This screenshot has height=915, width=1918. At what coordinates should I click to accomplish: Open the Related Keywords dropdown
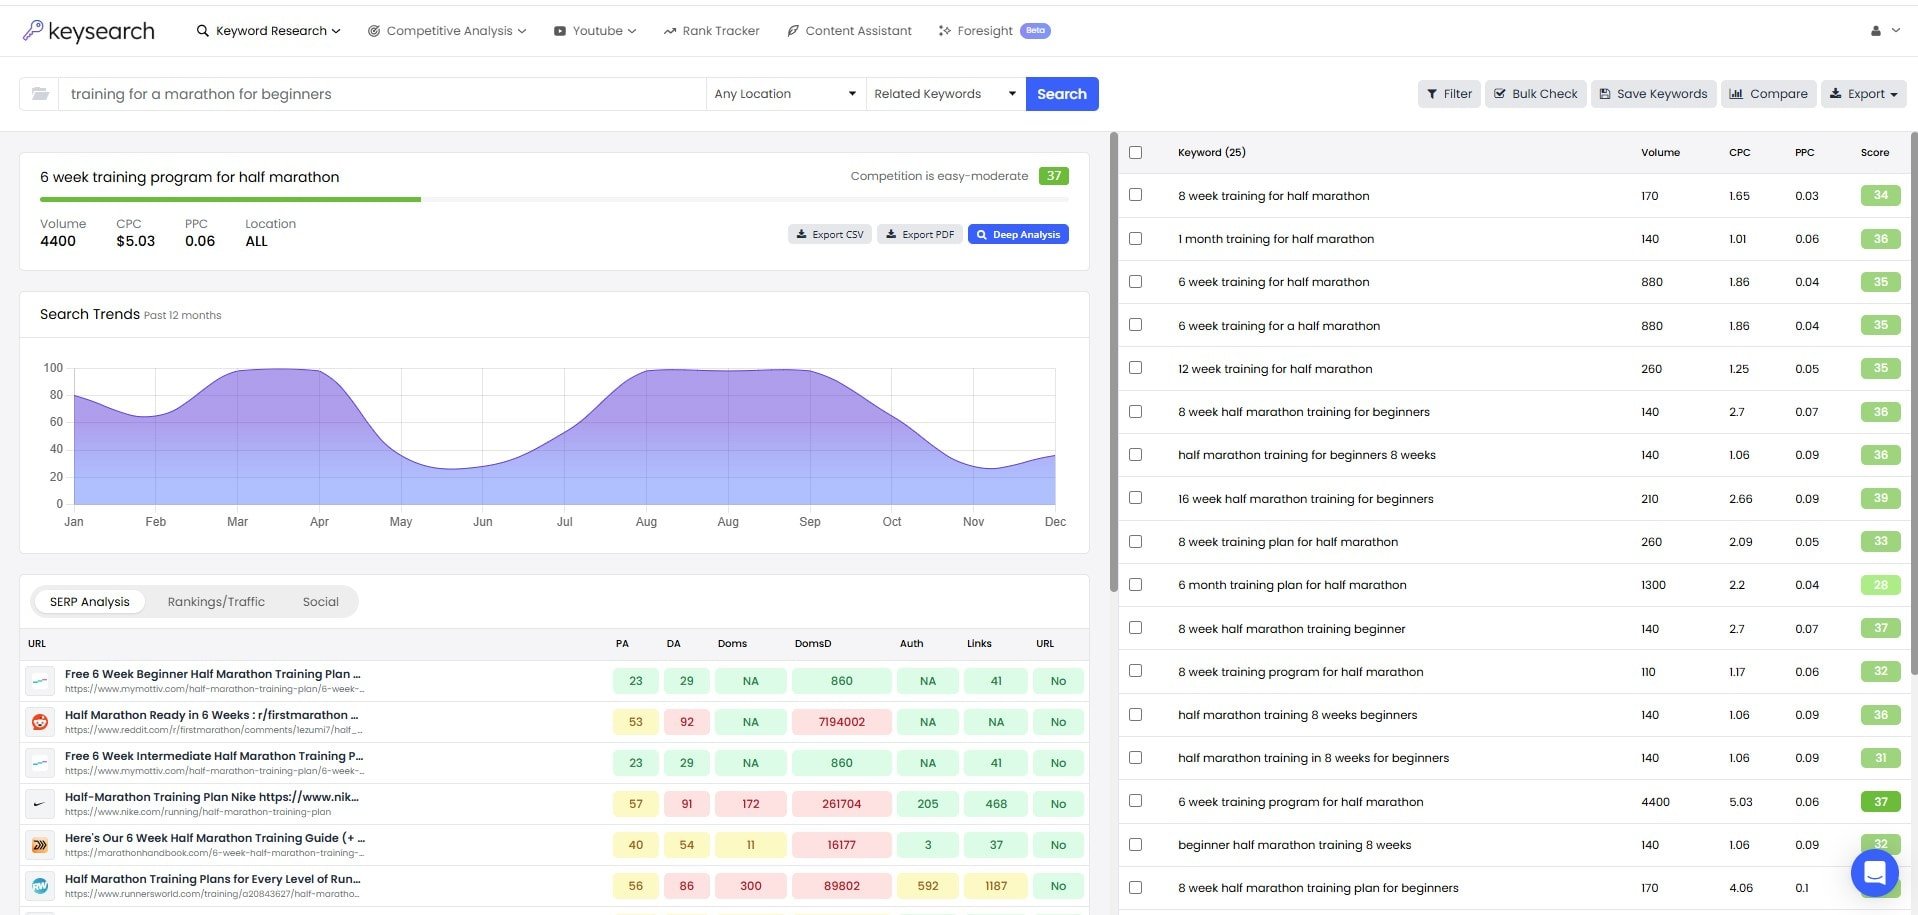click(943, 93)
